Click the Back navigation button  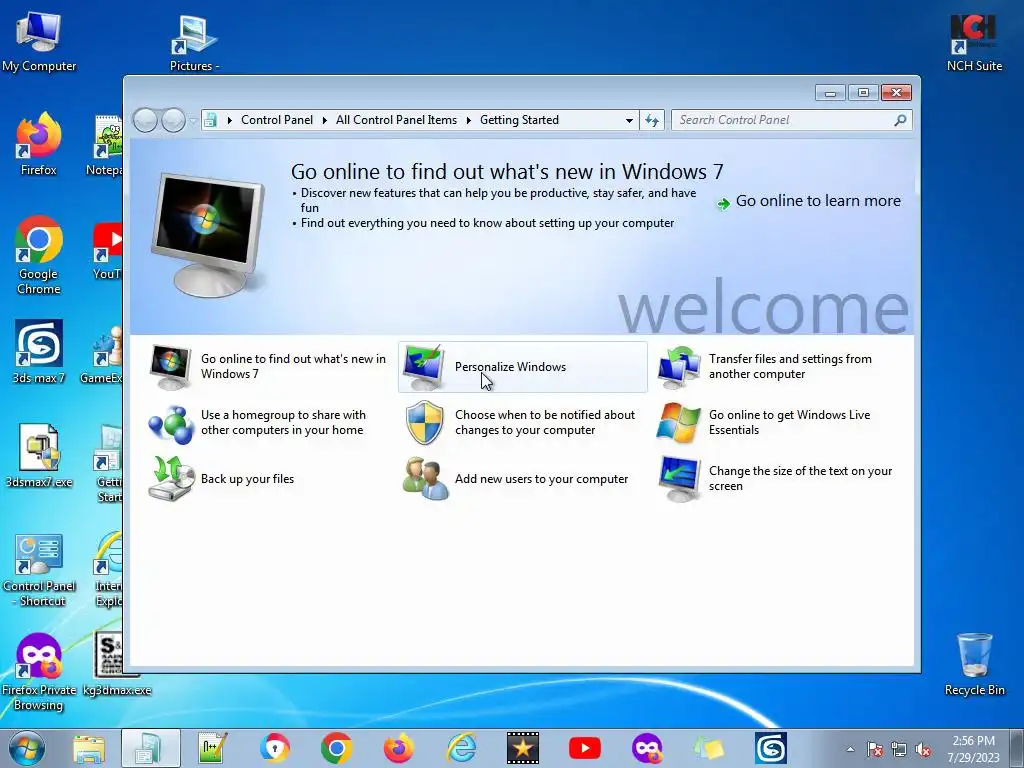(145, 120)
